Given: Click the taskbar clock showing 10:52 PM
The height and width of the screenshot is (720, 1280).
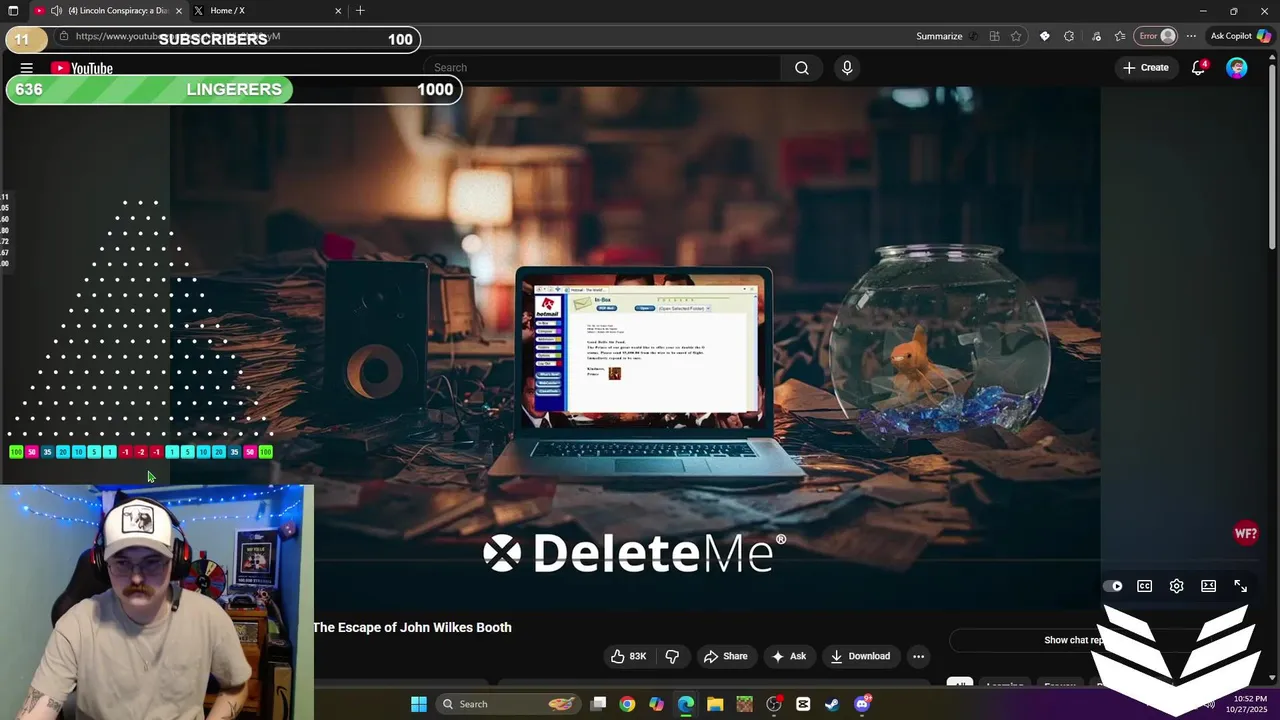Looking at the screenshot, I should [x=1250, y=704].
